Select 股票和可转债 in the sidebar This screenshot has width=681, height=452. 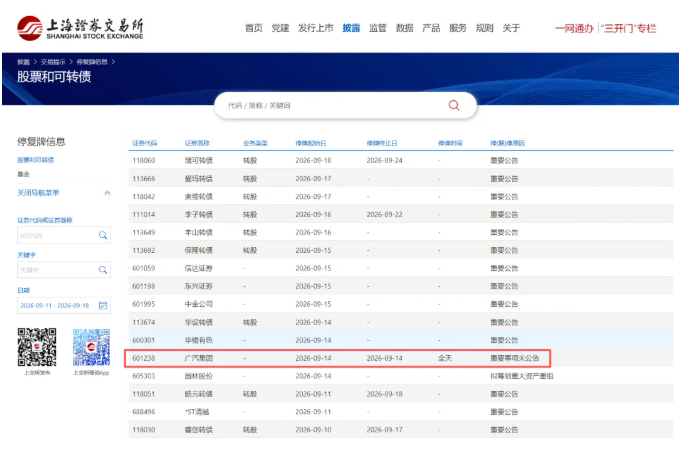[36, 160]
